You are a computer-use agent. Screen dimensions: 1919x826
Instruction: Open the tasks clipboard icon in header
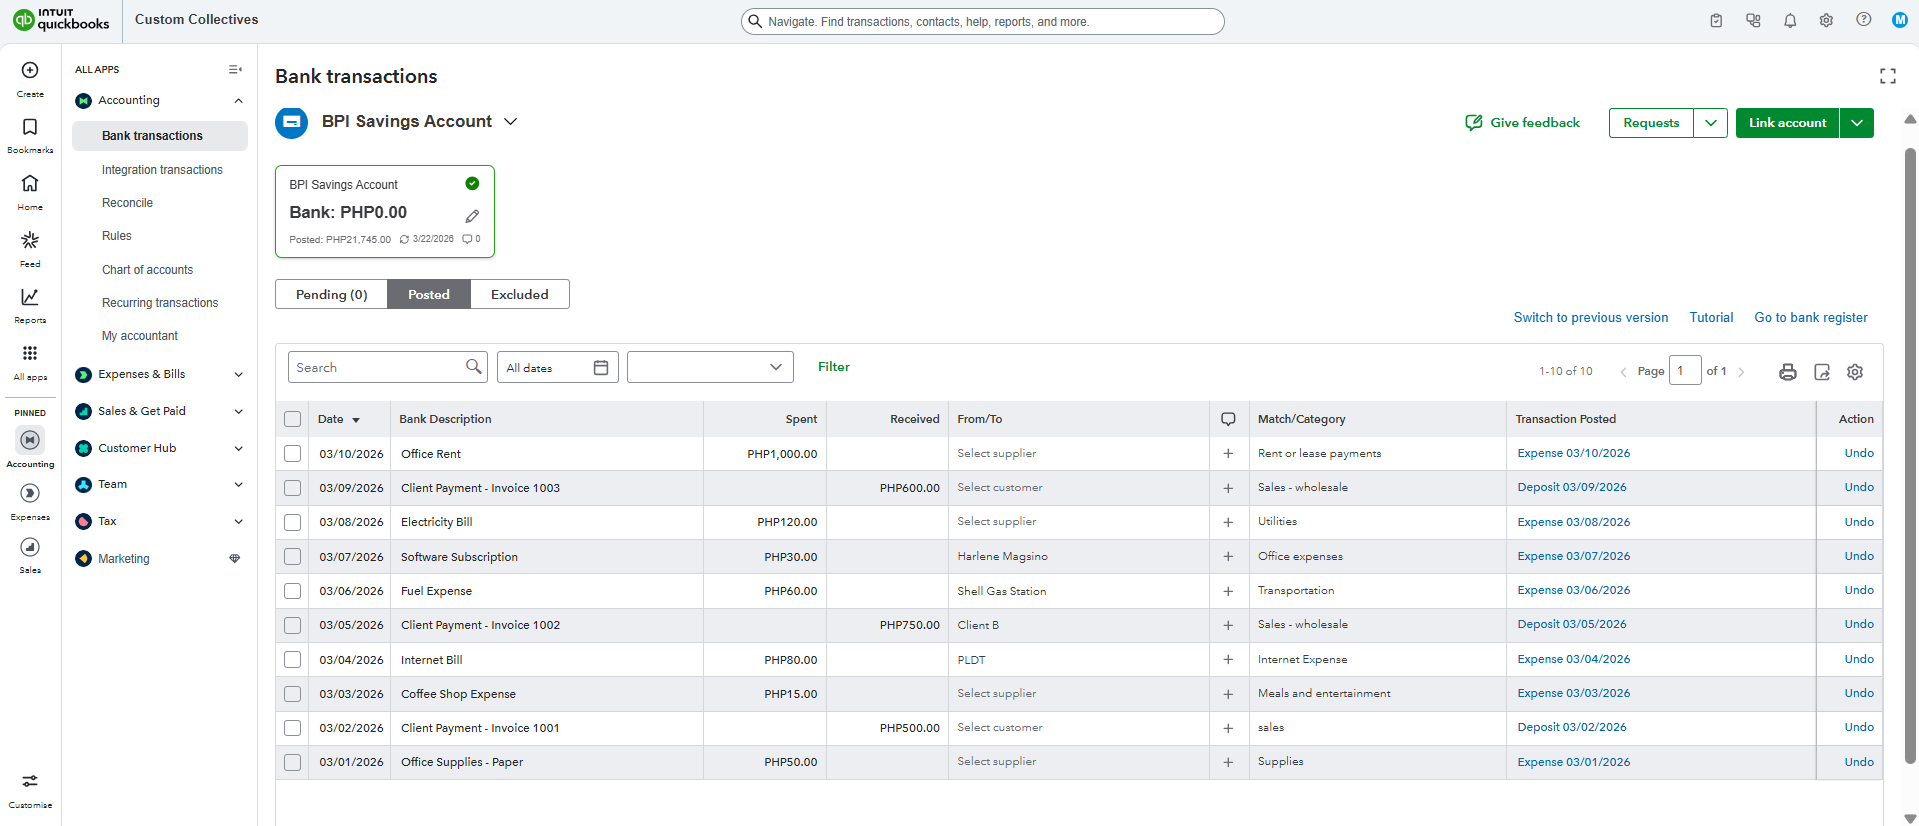[1716, 20]
